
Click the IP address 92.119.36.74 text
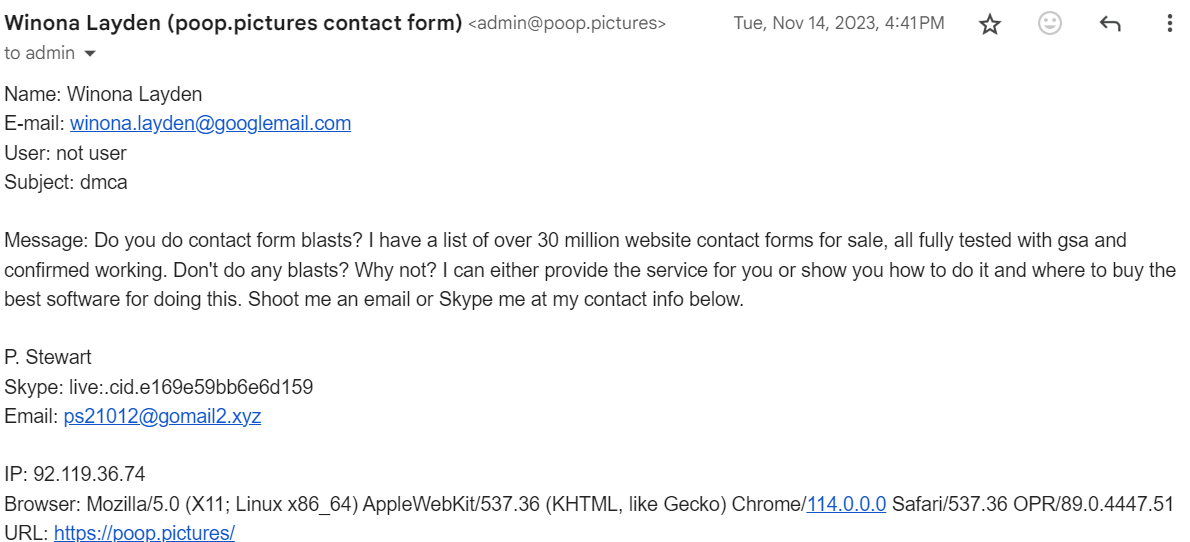click(x=74, y=474)
